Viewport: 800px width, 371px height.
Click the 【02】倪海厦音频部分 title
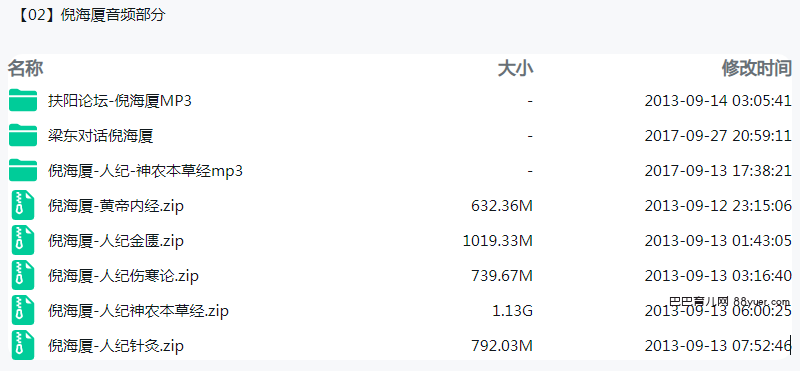(x=90, y=15)
